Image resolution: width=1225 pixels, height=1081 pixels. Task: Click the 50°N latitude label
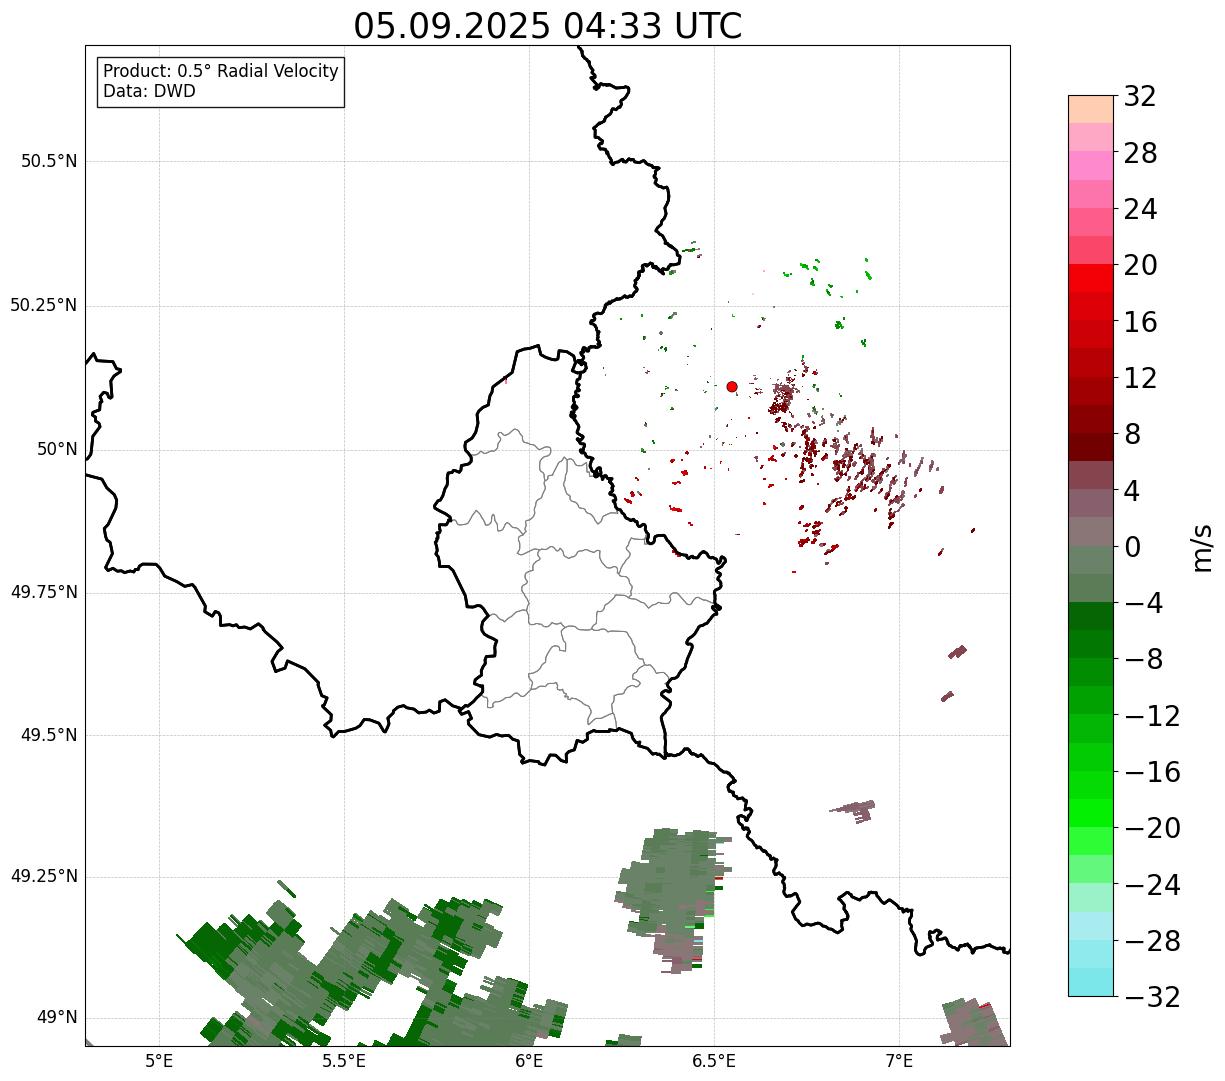pos(56,449)
